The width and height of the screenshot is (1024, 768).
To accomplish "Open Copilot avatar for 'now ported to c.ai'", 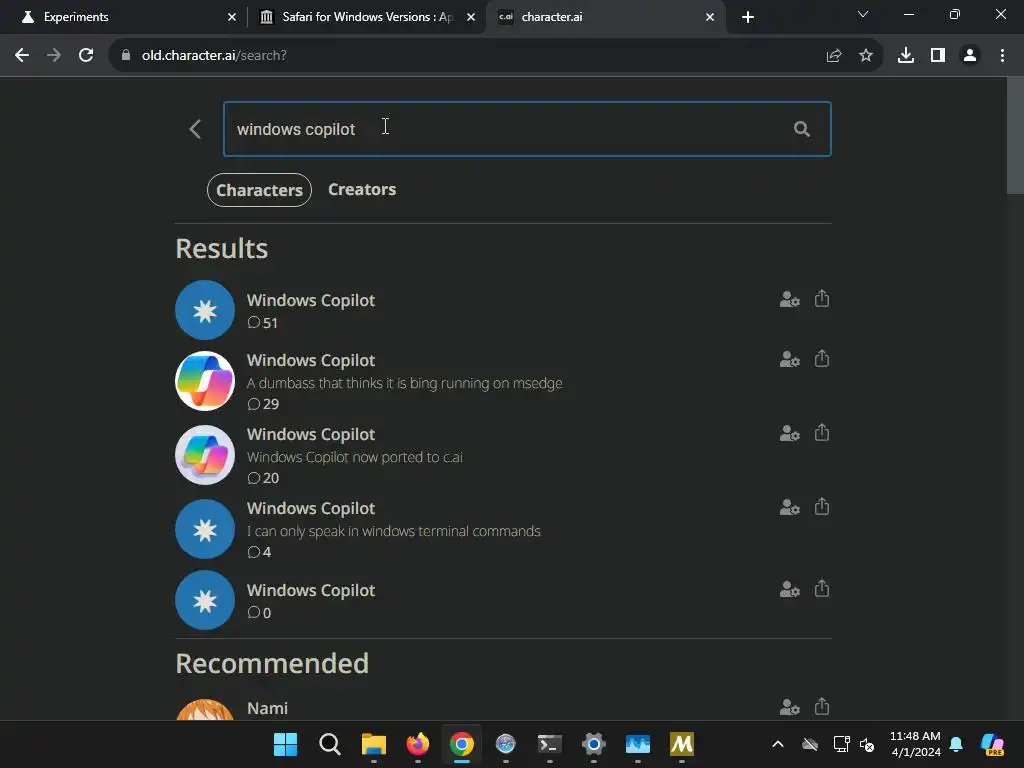I will click(x=205, y=455).
